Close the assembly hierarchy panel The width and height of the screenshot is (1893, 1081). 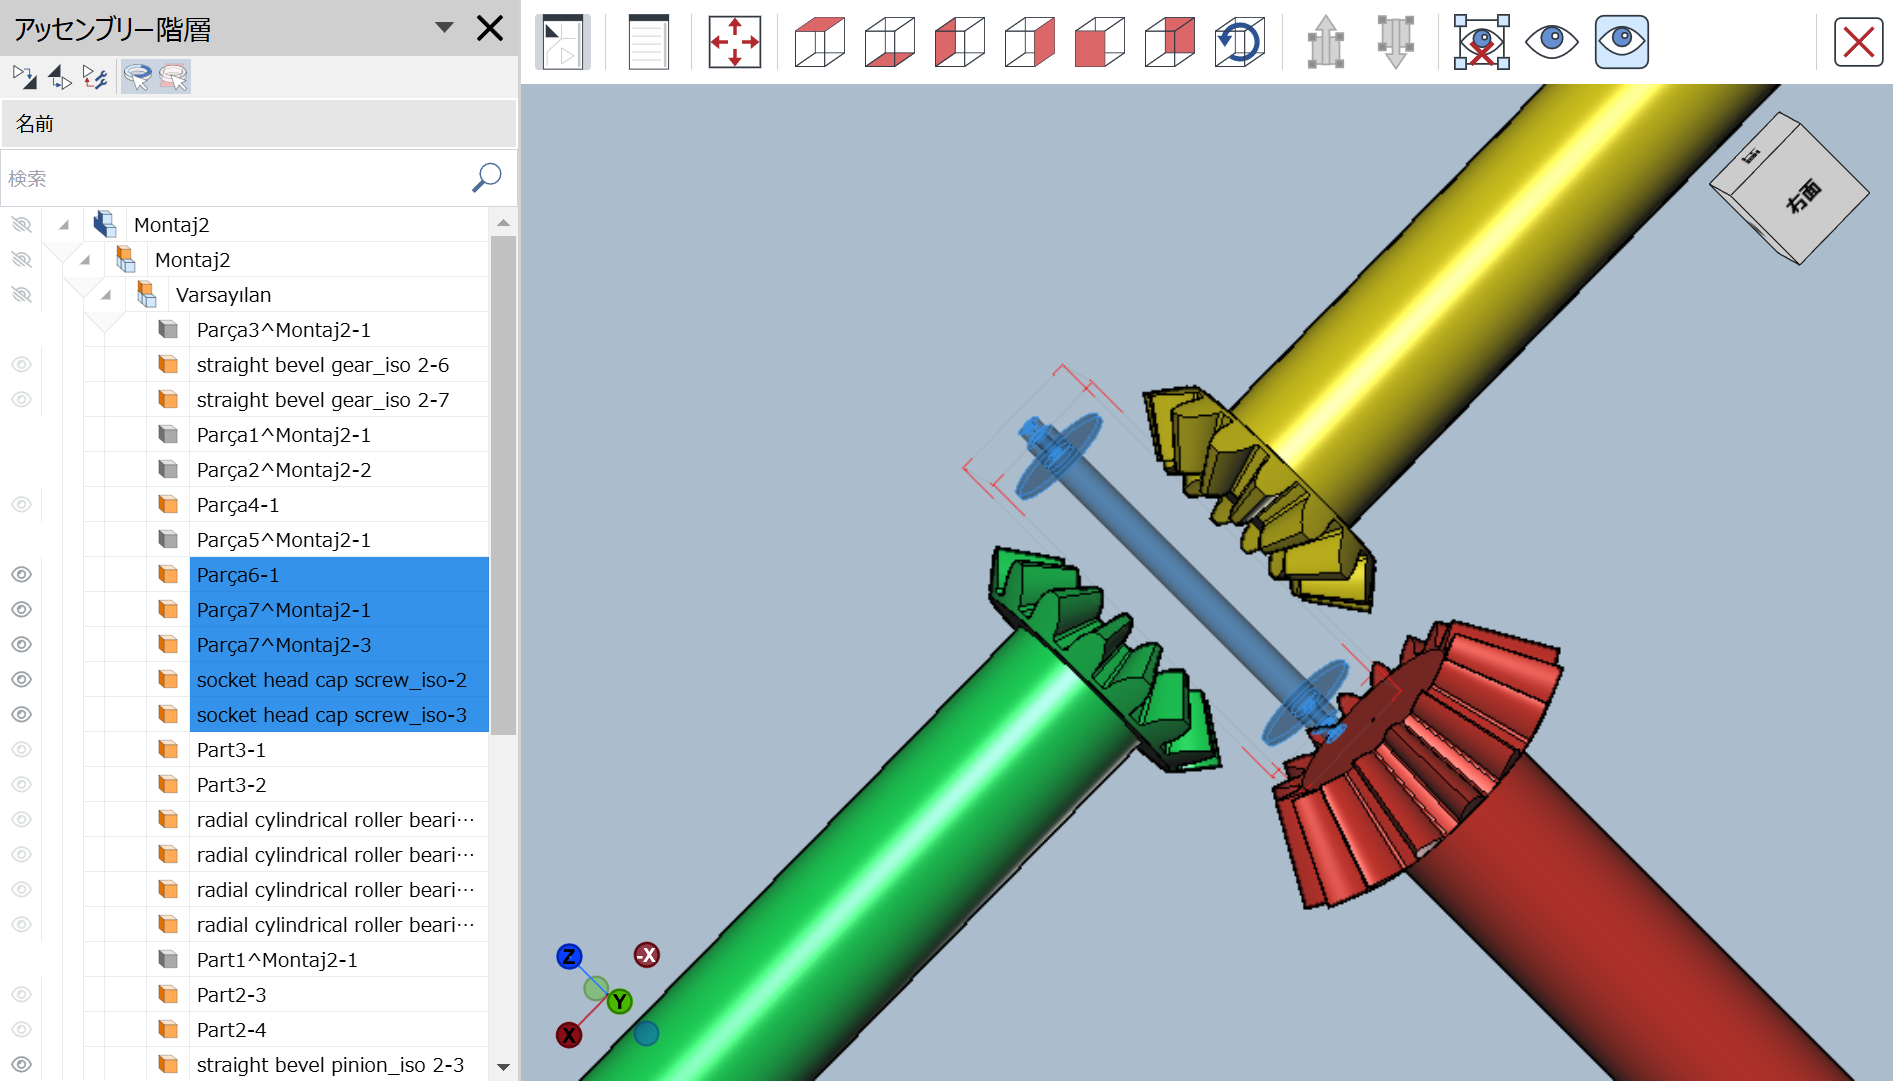click(x=490, y=28)
